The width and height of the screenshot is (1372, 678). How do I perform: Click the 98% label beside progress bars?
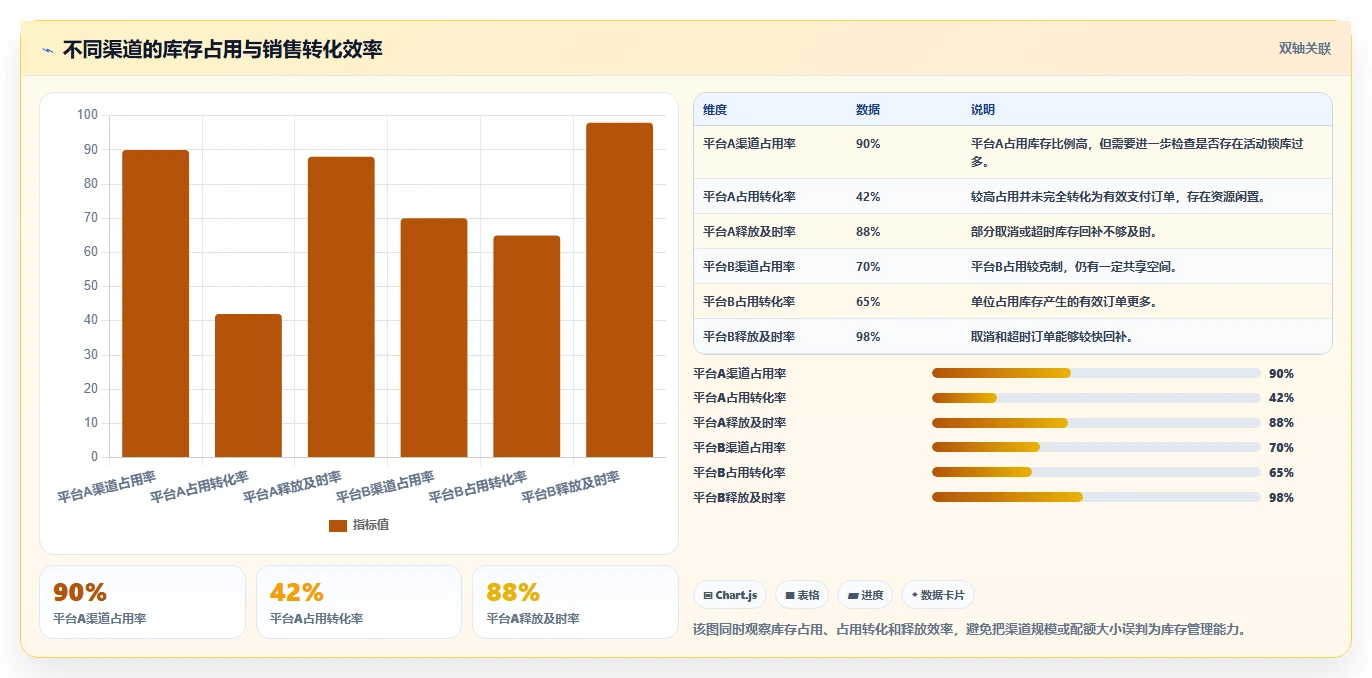(x=1281, y=498)
